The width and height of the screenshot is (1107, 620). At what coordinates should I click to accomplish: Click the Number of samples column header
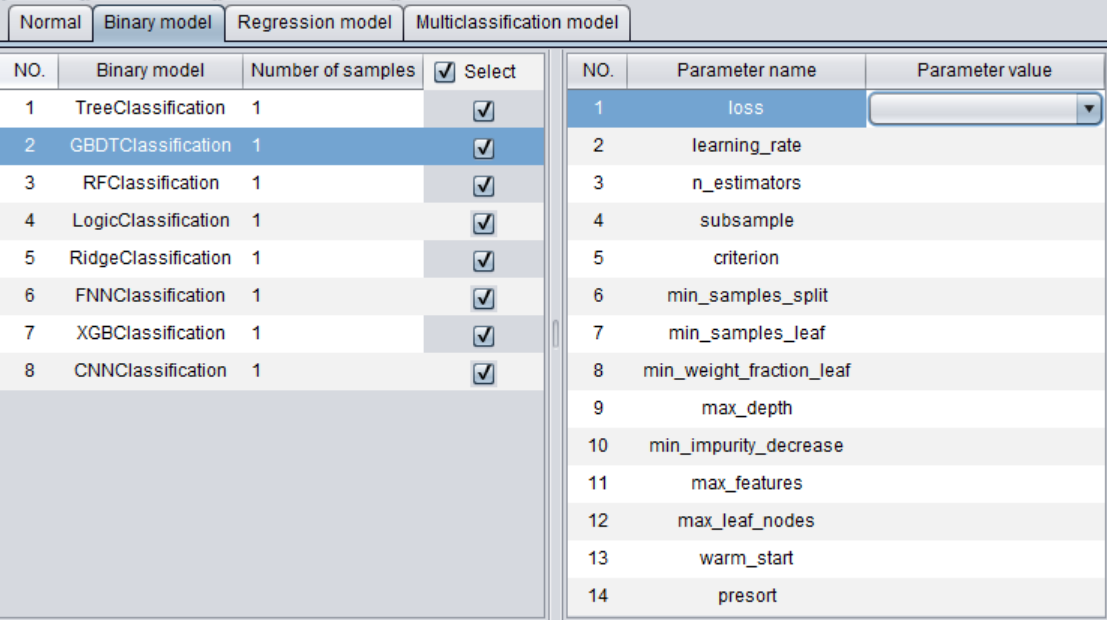[332, 71]
